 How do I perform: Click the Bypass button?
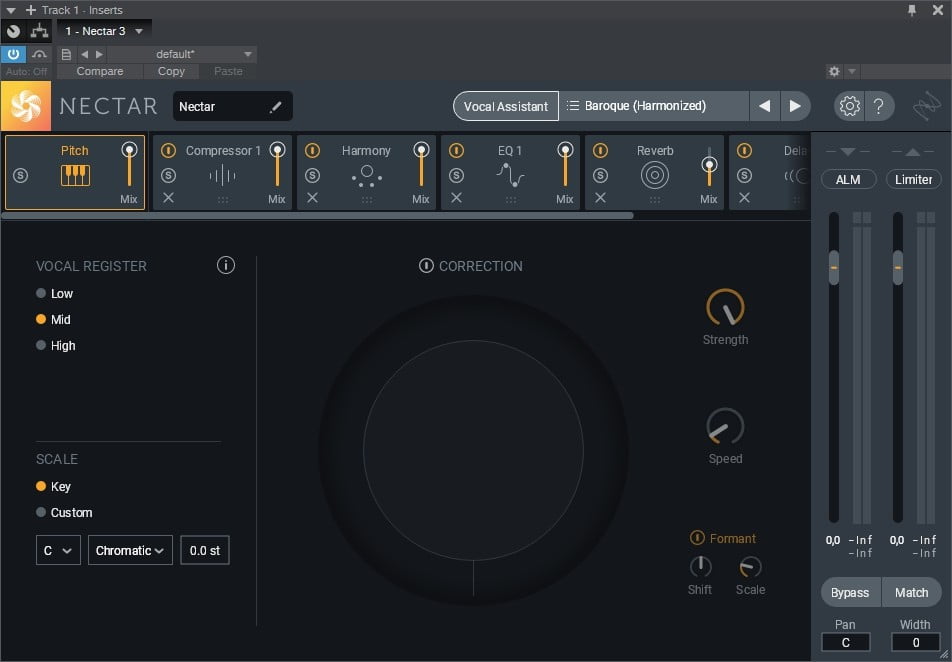click(850, 593)
